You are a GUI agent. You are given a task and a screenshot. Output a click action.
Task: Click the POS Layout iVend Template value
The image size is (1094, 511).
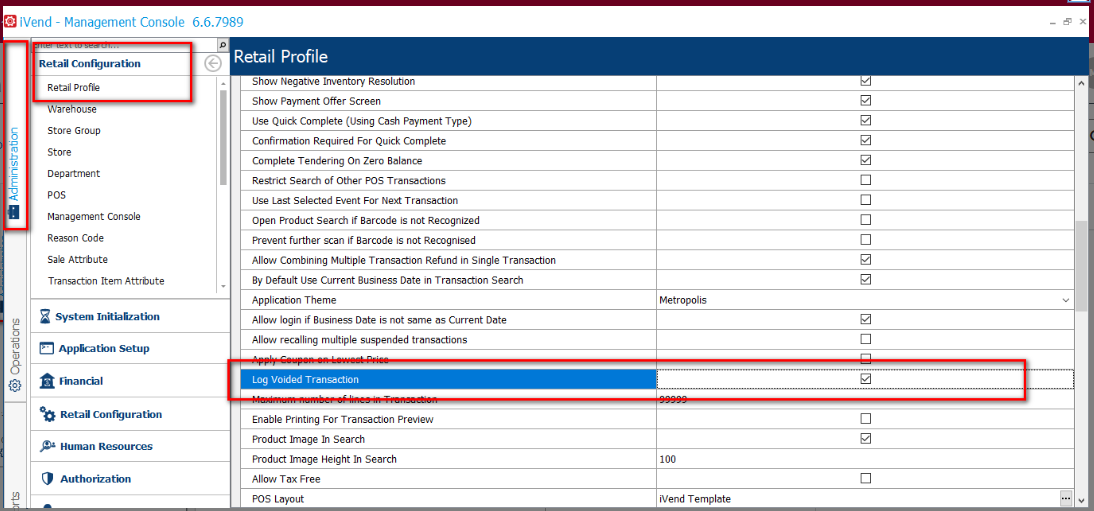click(x=695, y=498)
